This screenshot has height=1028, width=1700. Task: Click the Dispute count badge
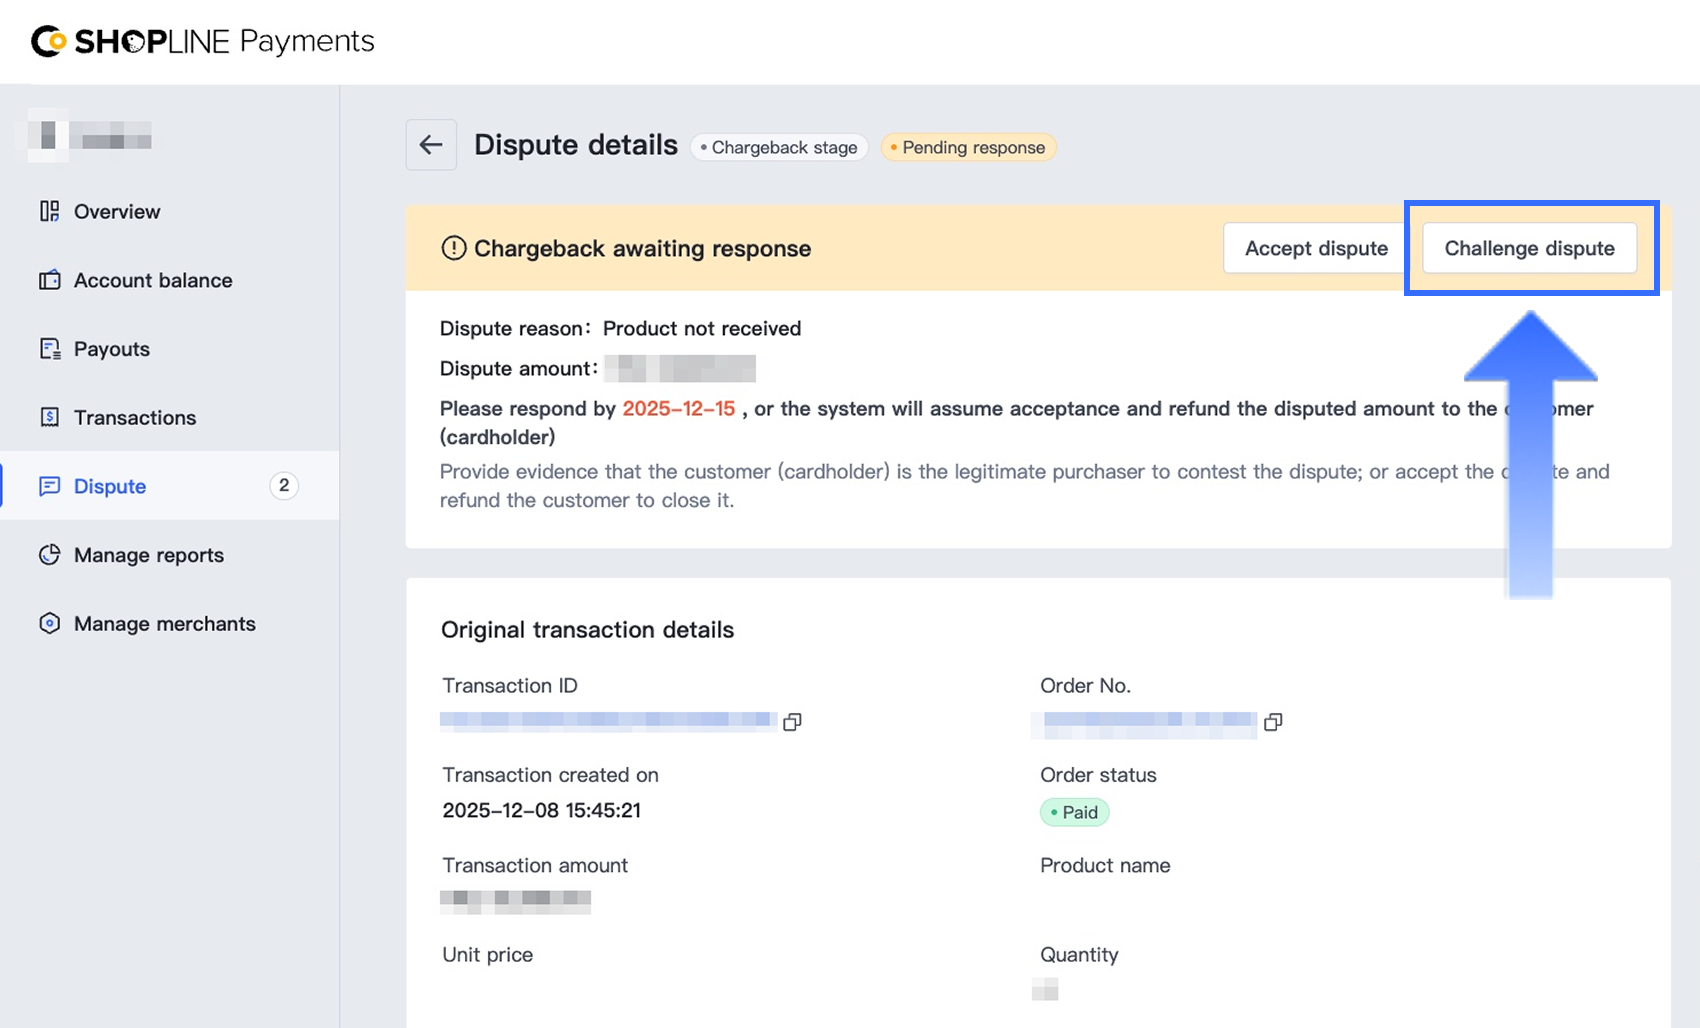(284, 485)
